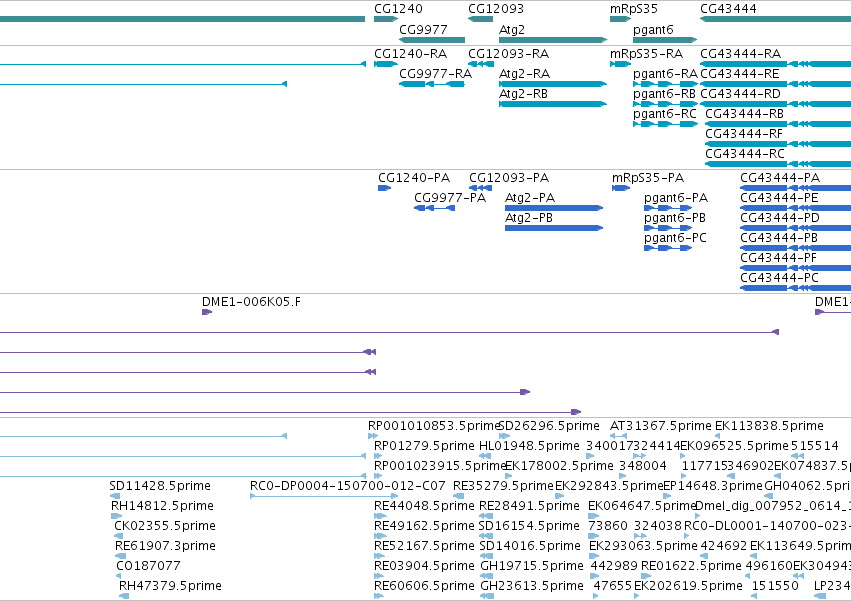Viewport: 851px width, 601px height.
Task: Select the RP001010853.5prime EST
Action: tap(373, 436)
